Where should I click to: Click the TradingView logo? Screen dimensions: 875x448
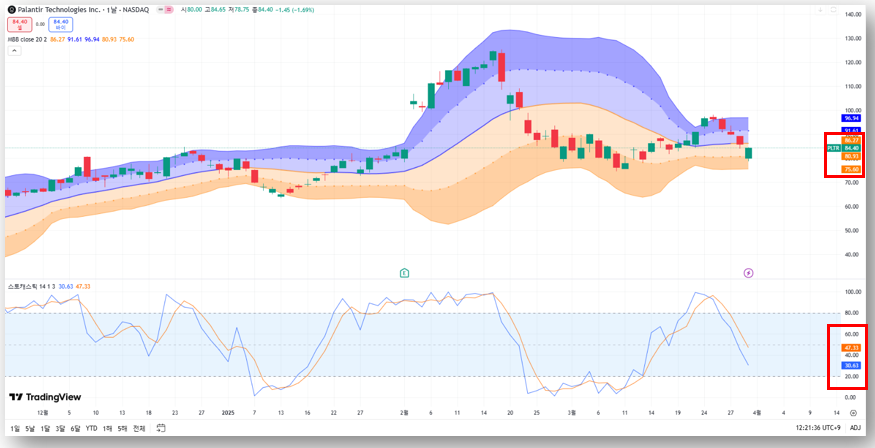(x=45, y=397)
